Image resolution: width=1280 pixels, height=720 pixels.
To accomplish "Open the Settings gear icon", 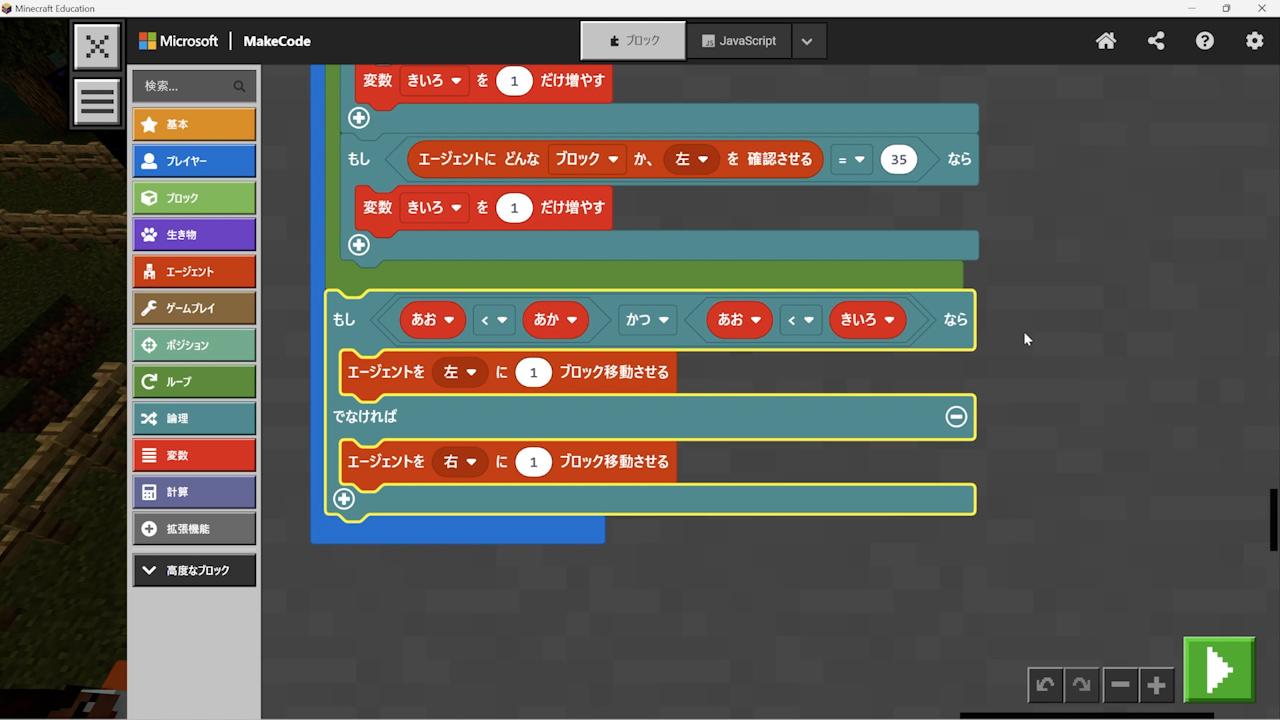I will 1254,41.
